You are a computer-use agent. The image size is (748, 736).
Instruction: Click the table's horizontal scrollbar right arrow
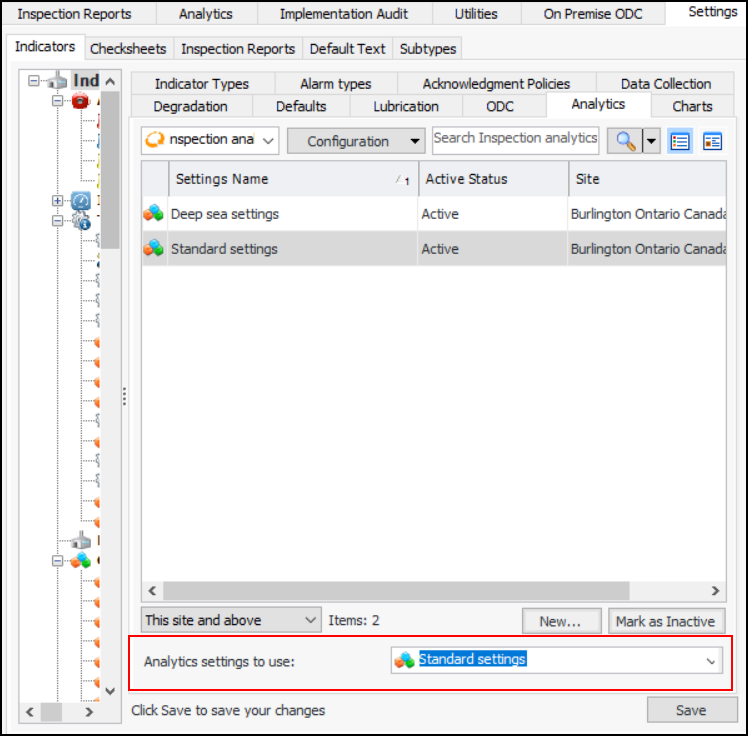click(715, 591)
